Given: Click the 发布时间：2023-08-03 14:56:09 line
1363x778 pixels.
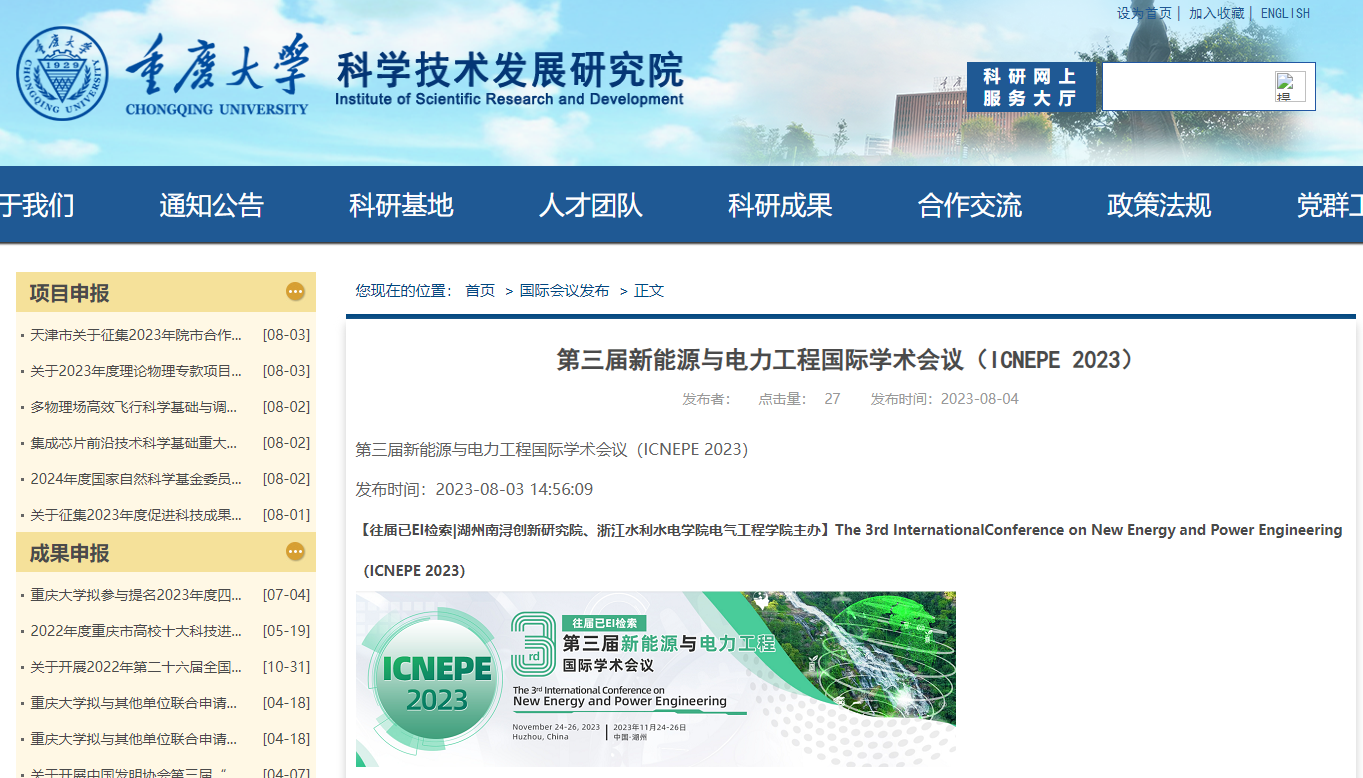Looking at the screenshot, I should coord(474,489).
